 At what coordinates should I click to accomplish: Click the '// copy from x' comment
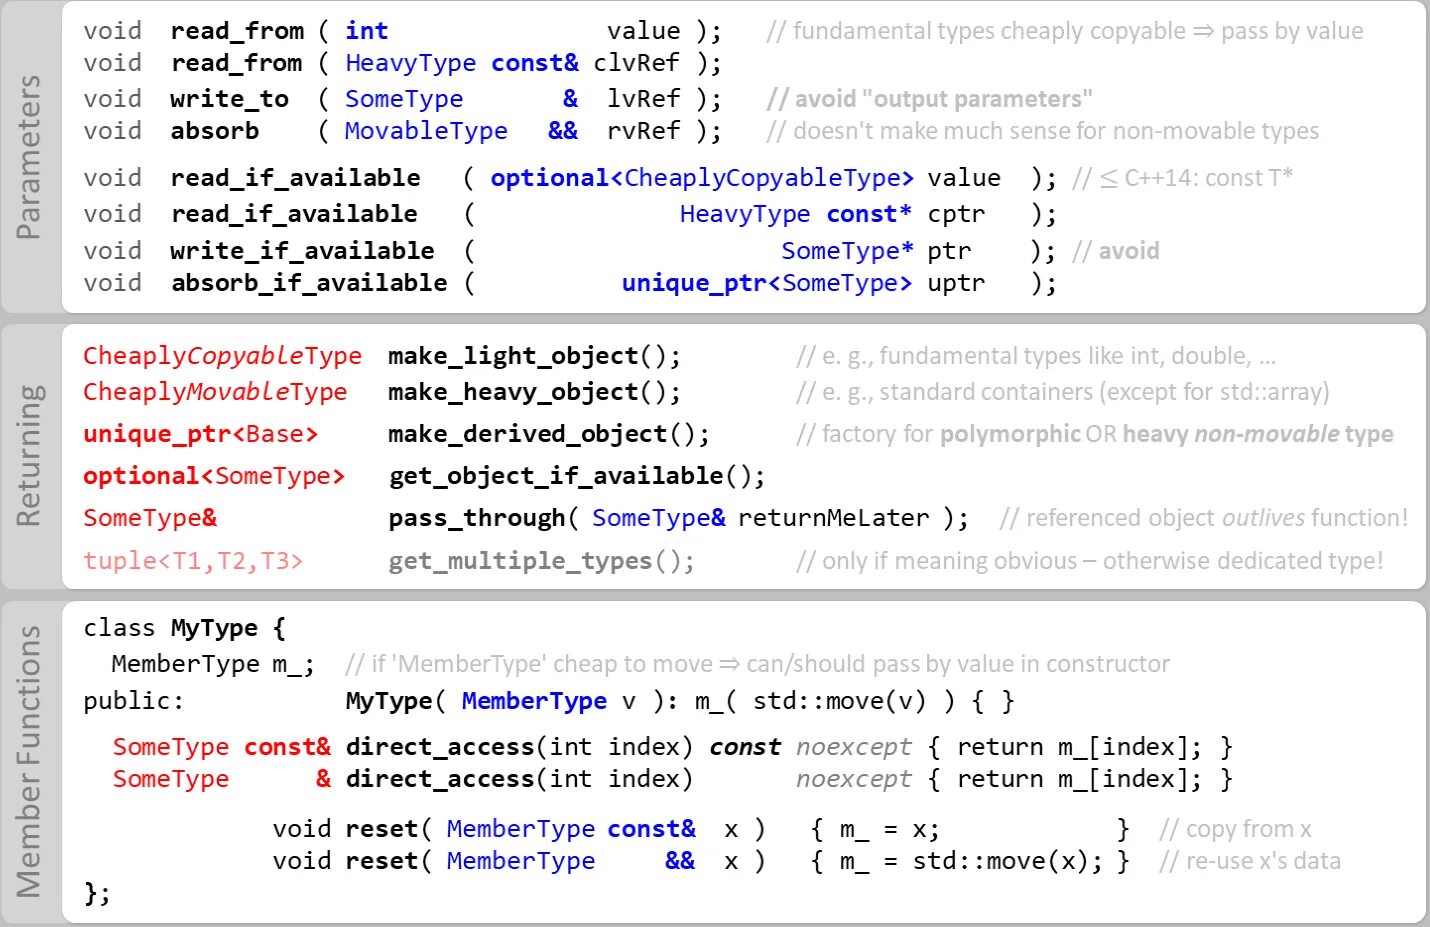tap(1235, 829)
